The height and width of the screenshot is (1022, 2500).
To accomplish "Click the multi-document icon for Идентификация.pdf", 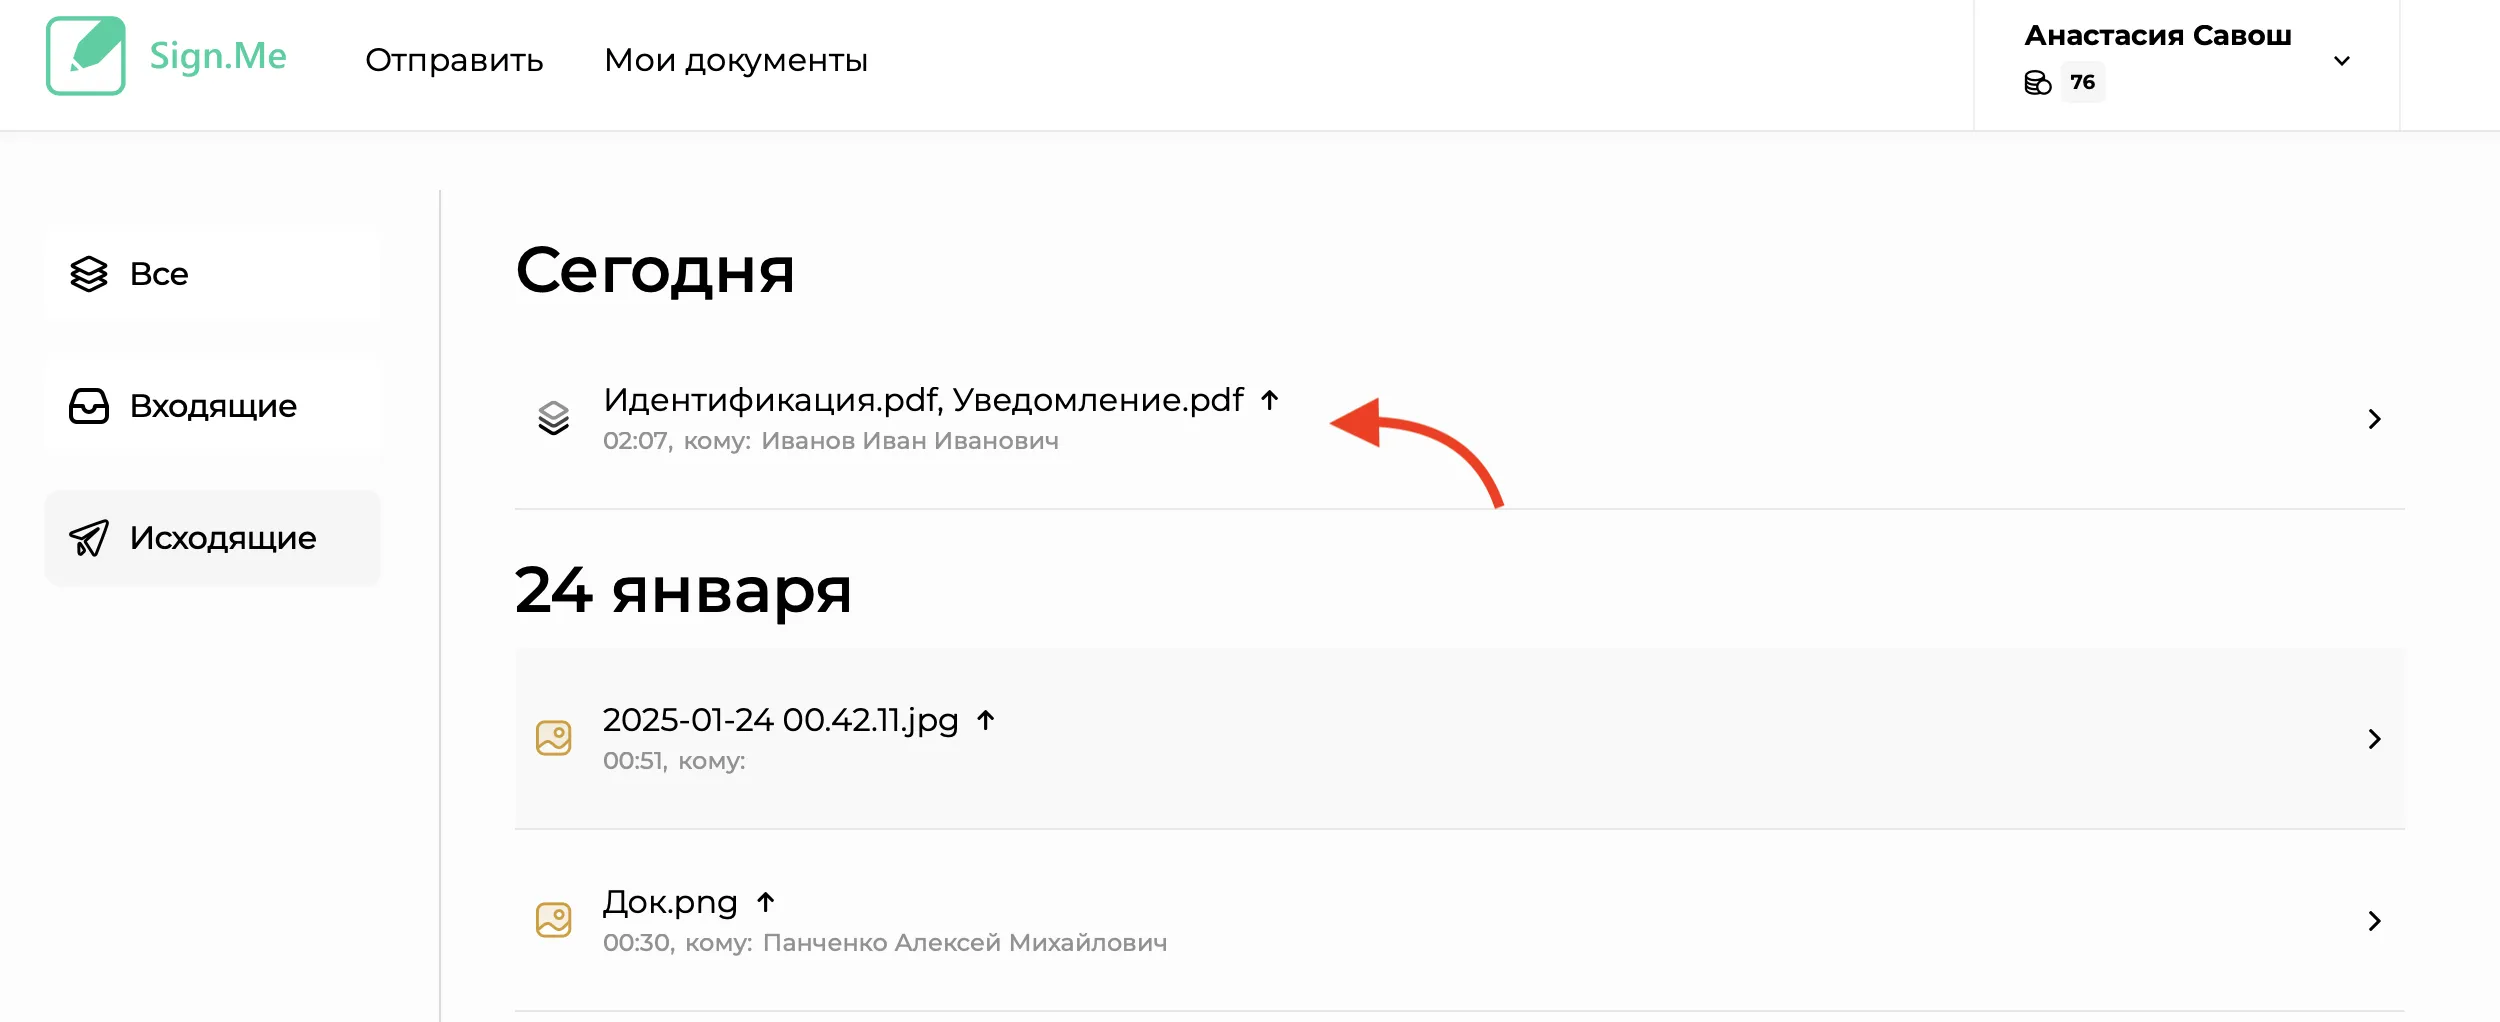I will click(554, 418).
